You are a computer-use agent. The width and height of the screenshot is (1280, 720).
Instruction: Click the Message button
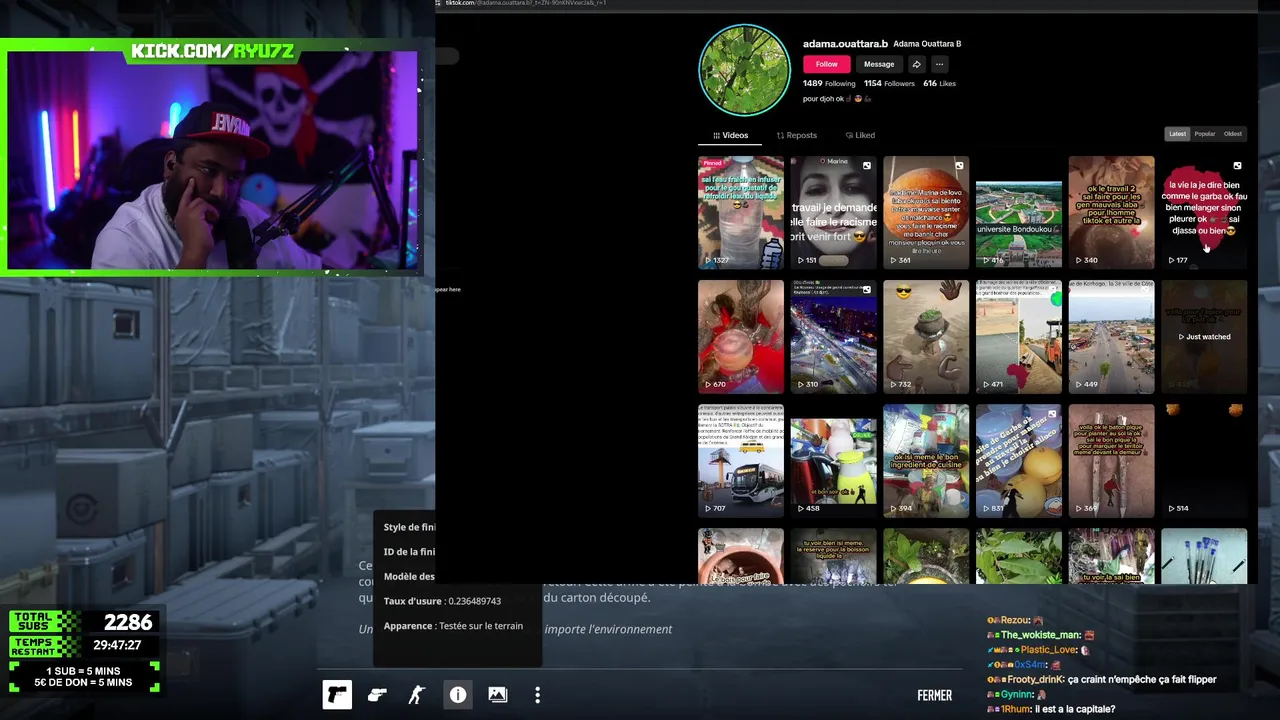click(x=879, y=64)
